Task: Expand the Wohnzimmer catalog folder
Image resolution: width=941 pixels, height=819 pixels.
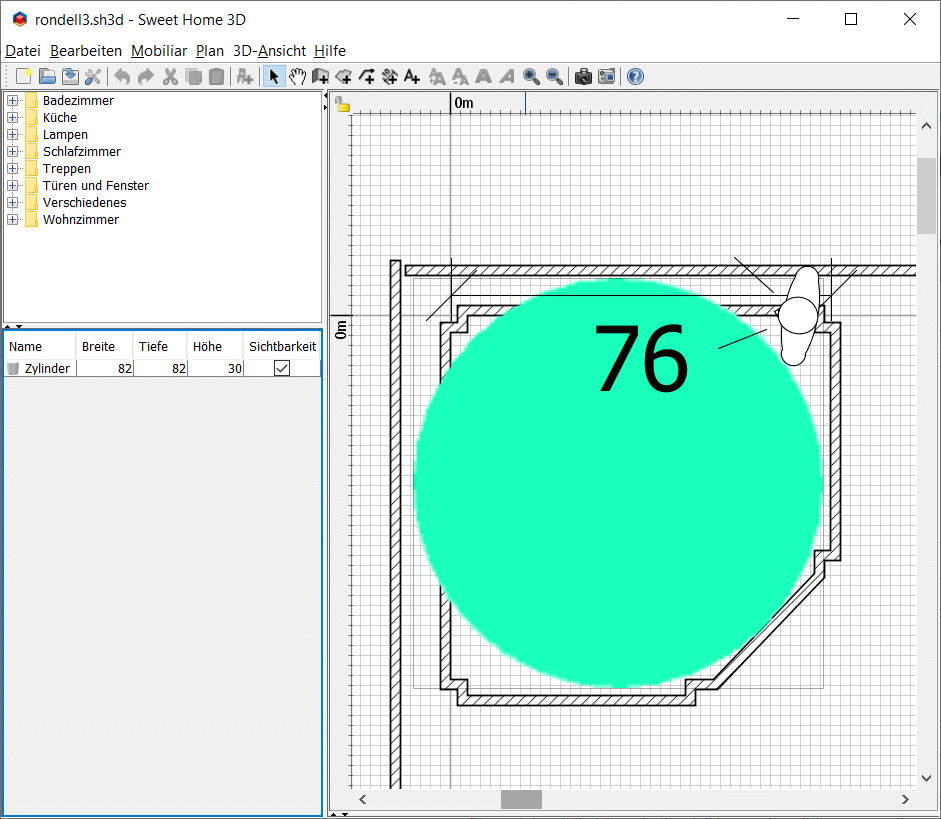Action: click(13, 220)
